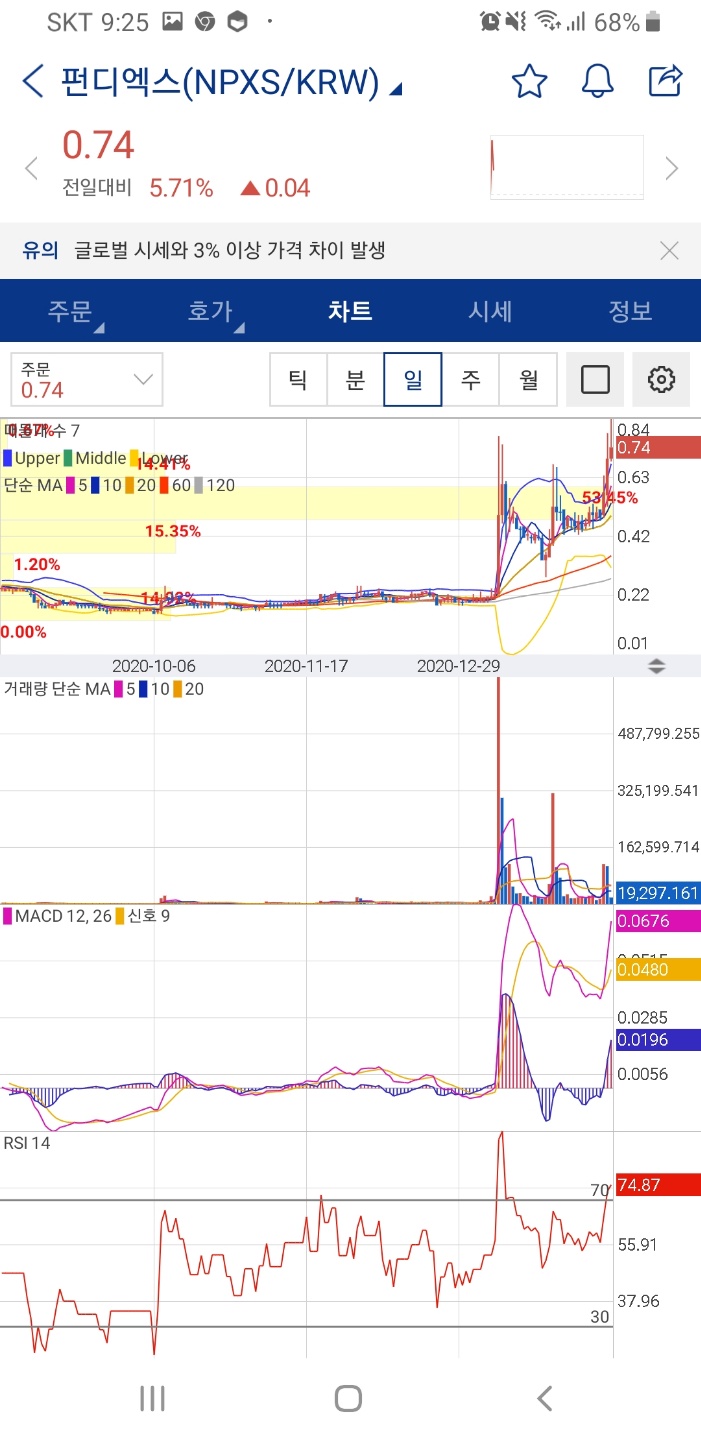Add NPXS/KRW to favorites with star
The image size is (701, 1440).
[529, 82]
